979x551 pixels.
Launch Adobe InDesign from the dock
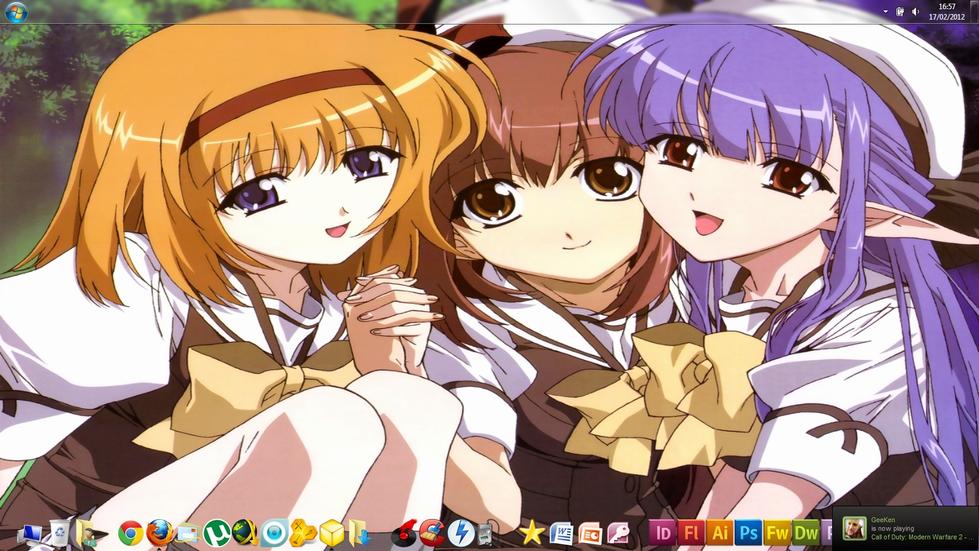coord(661,533)
